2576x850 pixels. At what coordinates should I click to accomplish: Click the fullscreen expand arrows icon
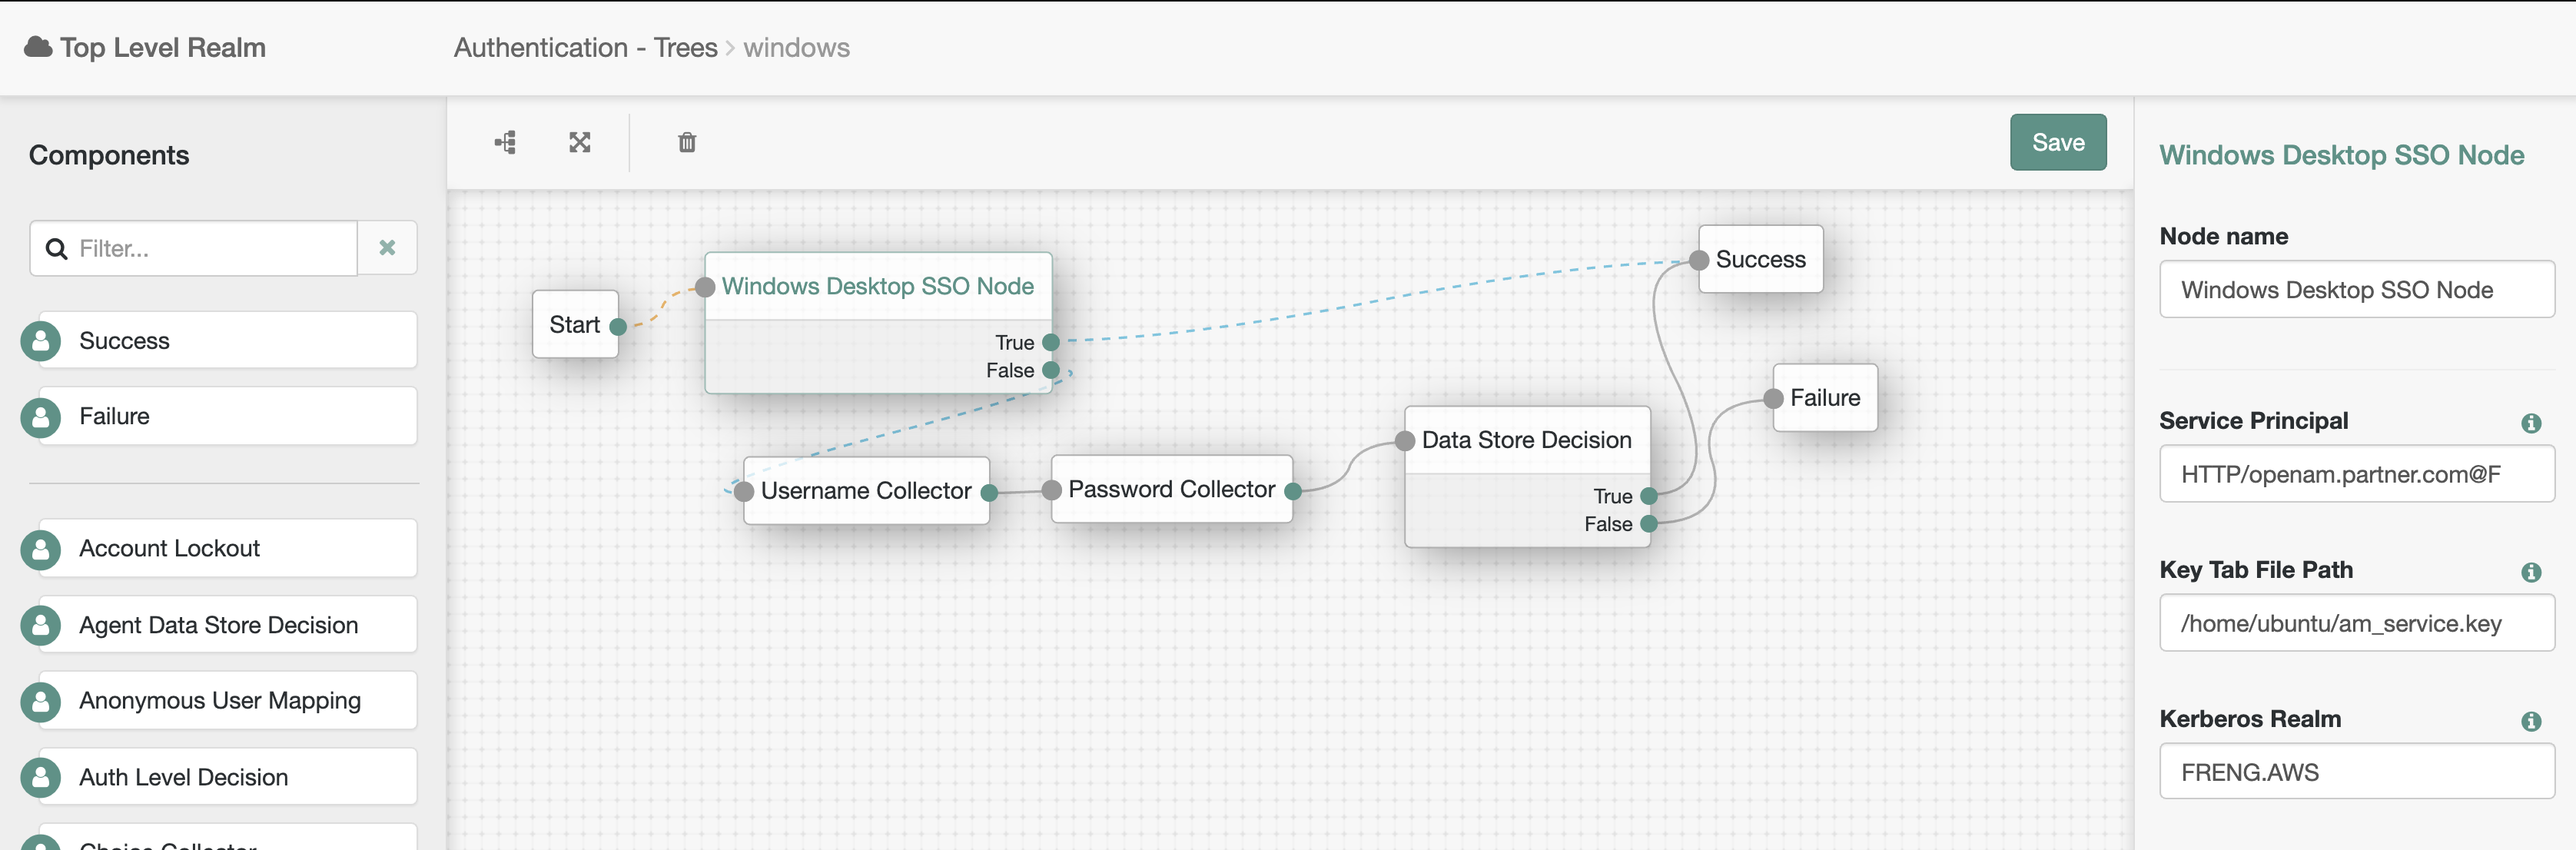tap(580, 143)
